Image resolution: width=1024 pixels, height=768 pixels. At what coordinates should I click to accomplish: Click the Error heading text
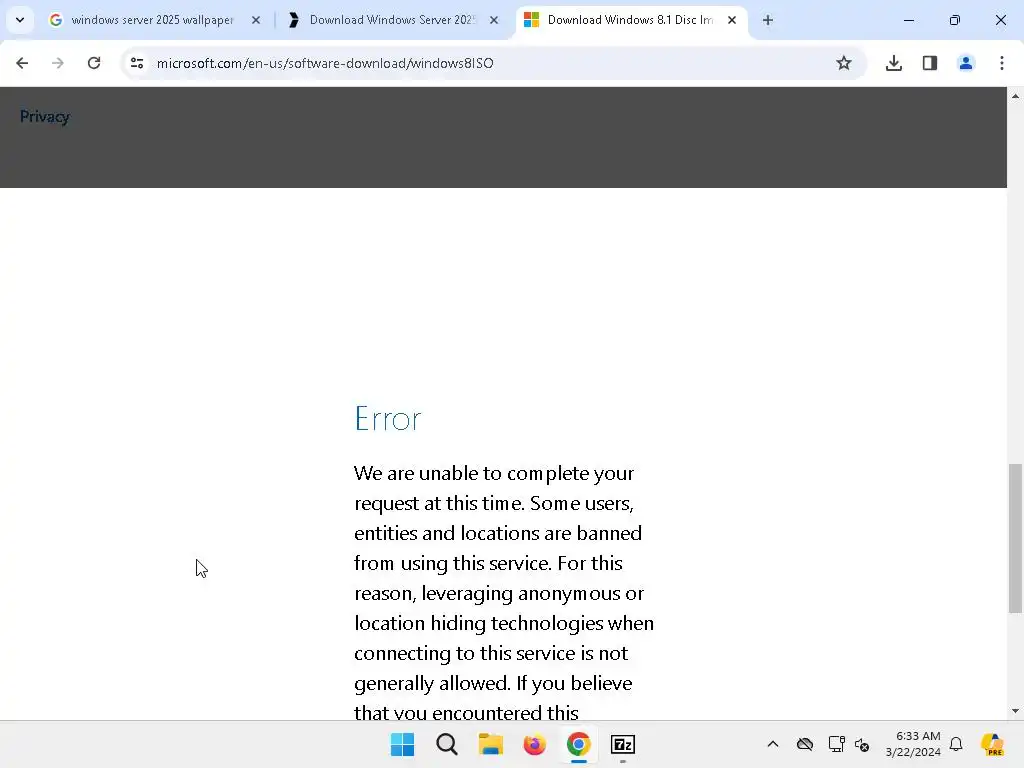[x=388, y=419]
